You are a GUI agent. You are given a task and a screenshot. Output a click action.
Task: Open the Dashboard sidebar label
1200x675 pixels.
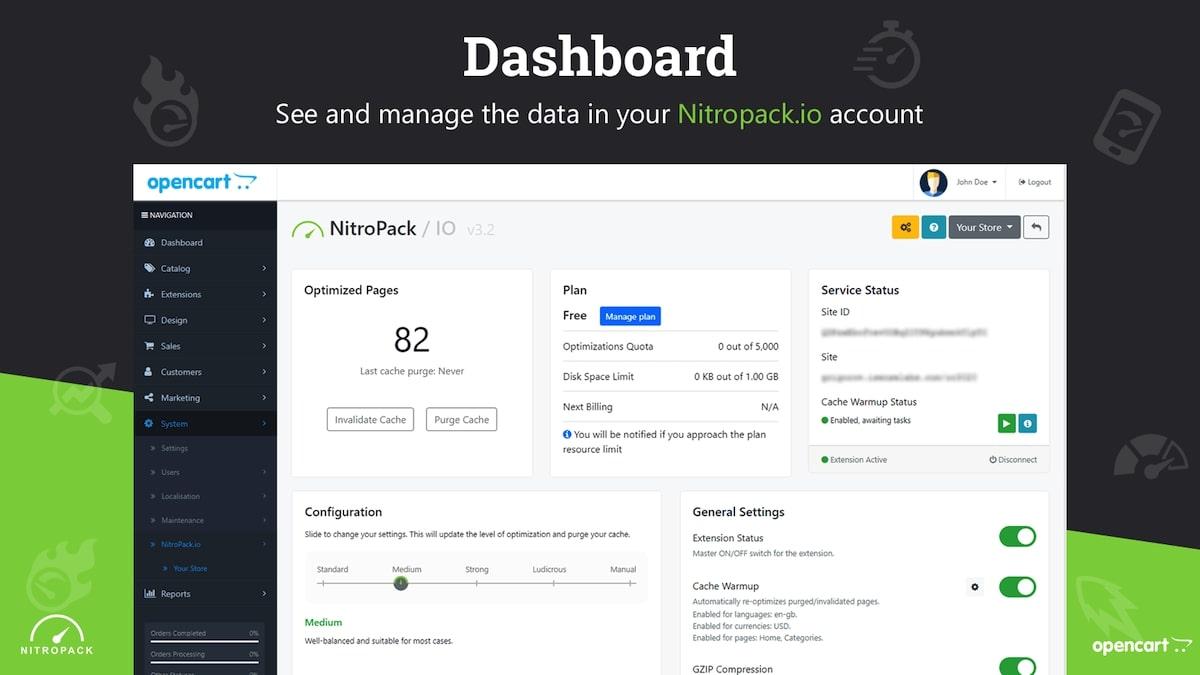[x=182, y=243]
